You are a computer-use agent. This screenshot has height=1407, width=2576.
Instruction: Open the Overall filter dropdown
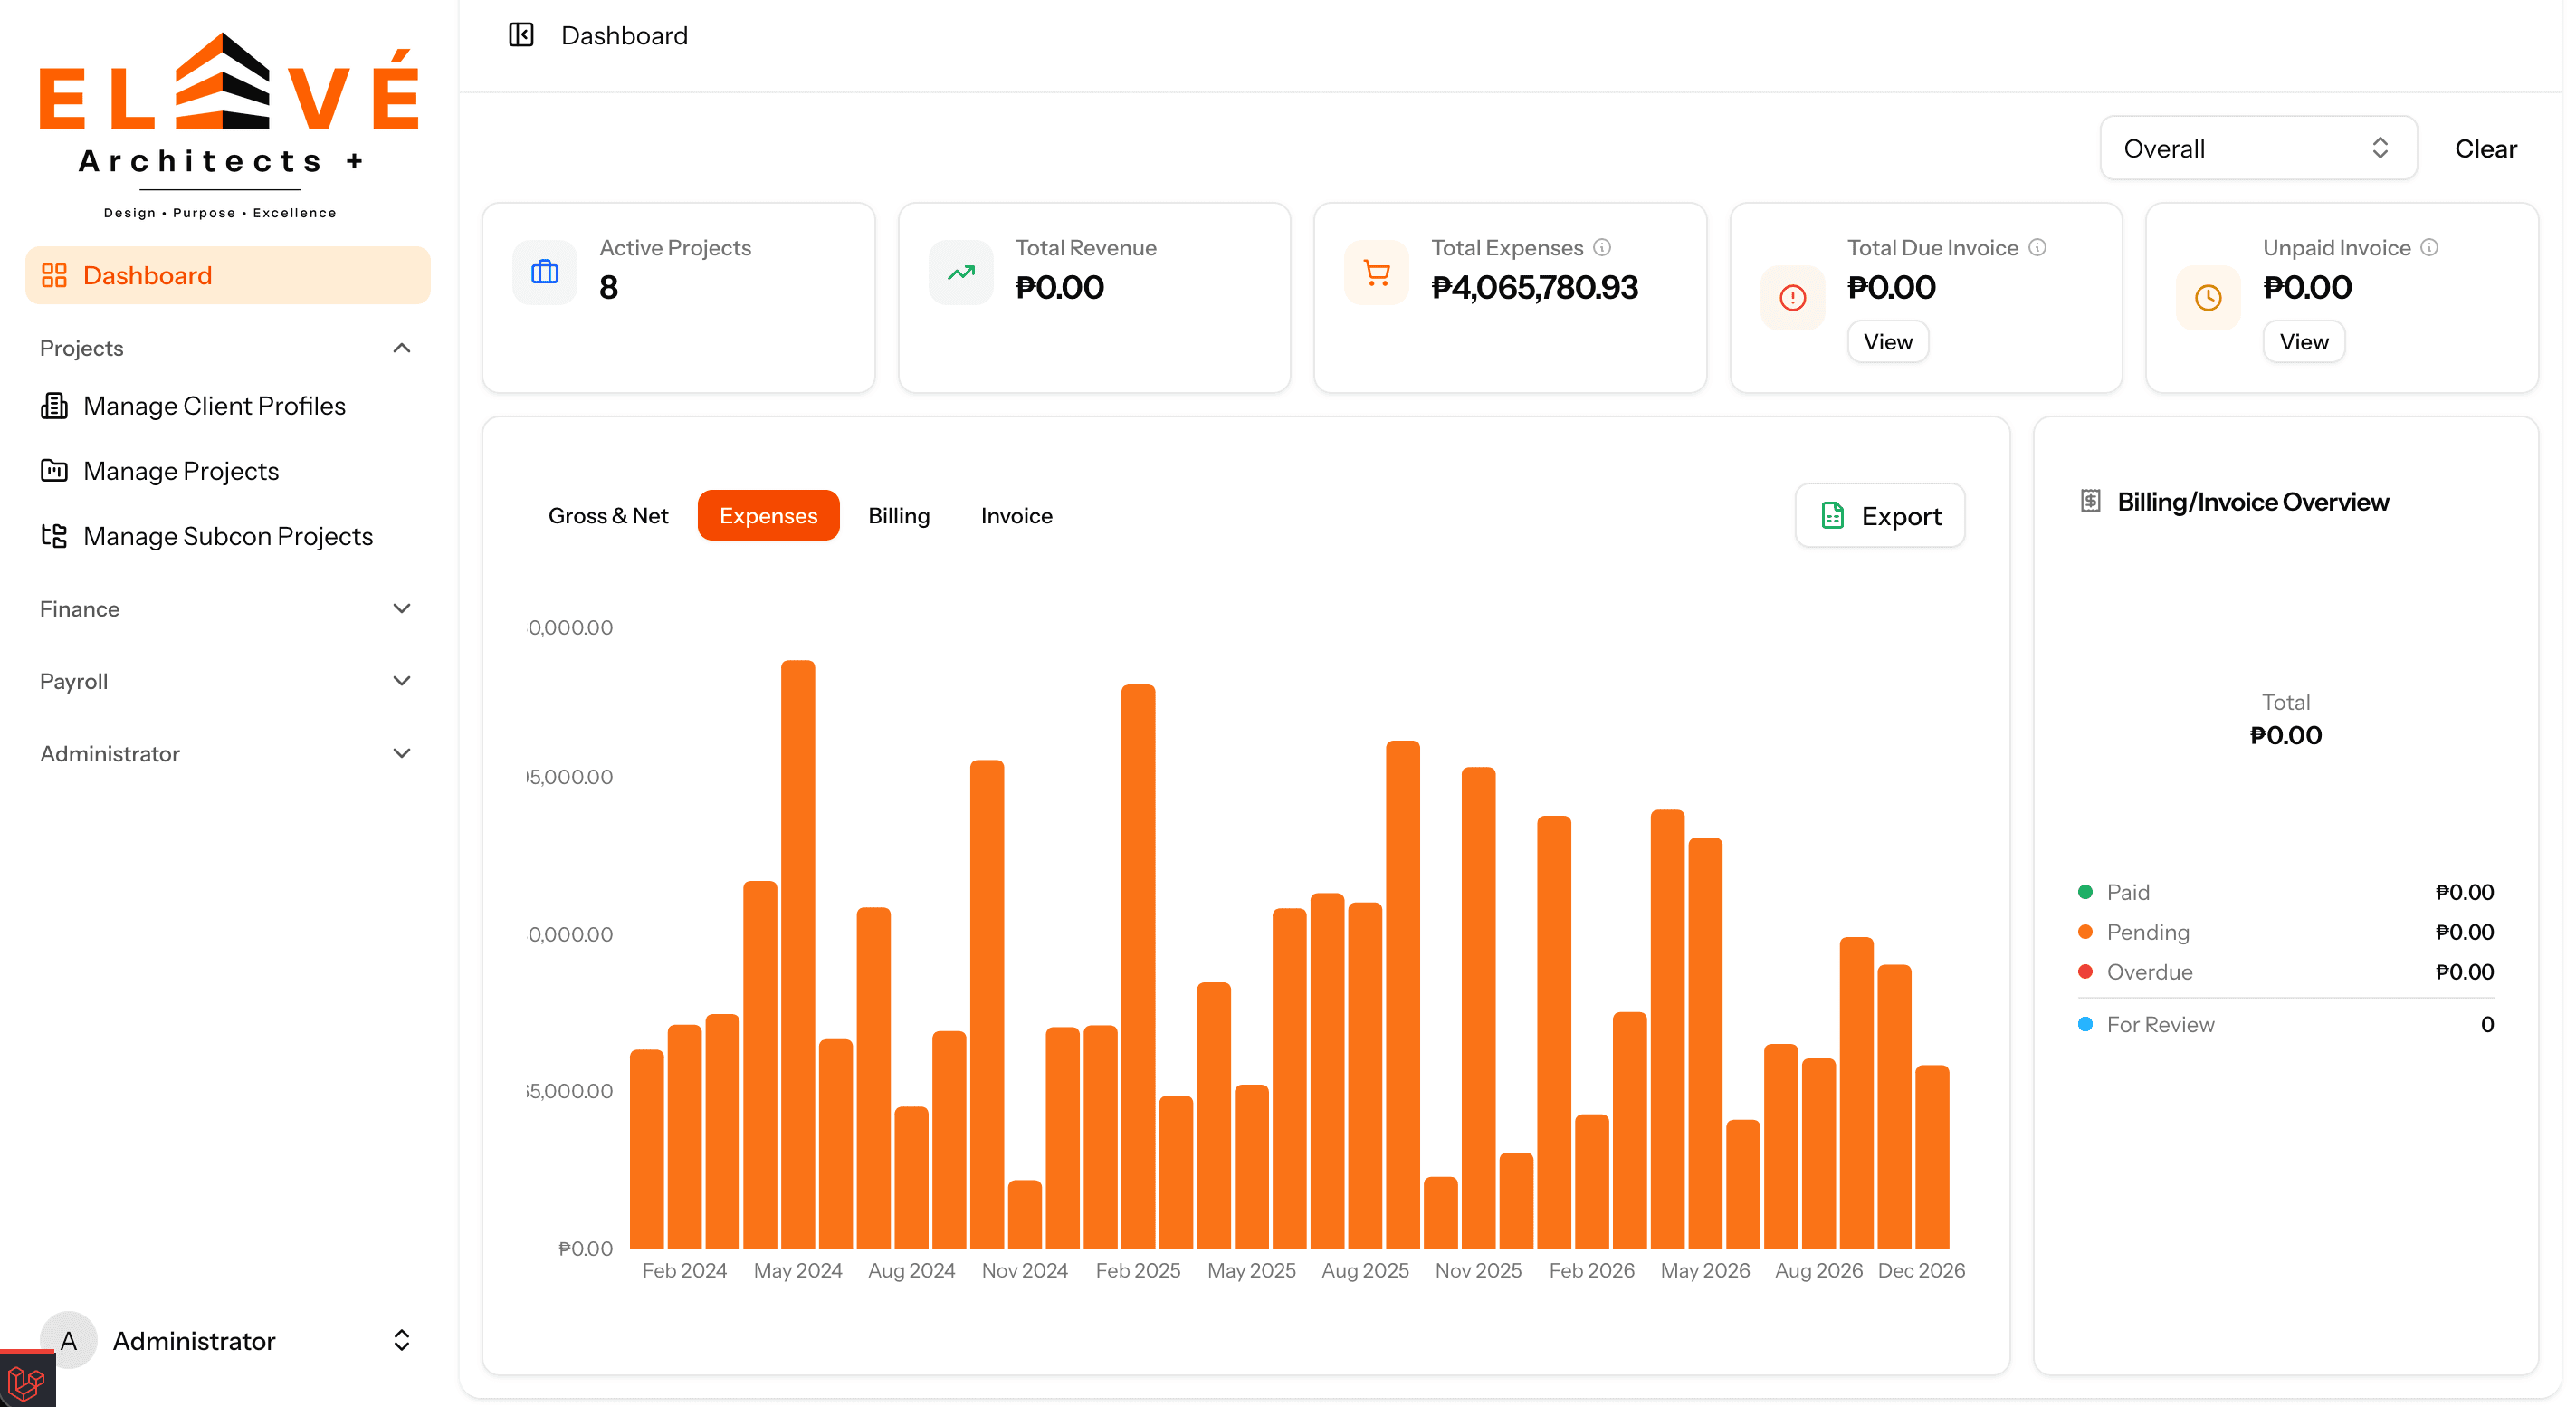pos(2258,149)
